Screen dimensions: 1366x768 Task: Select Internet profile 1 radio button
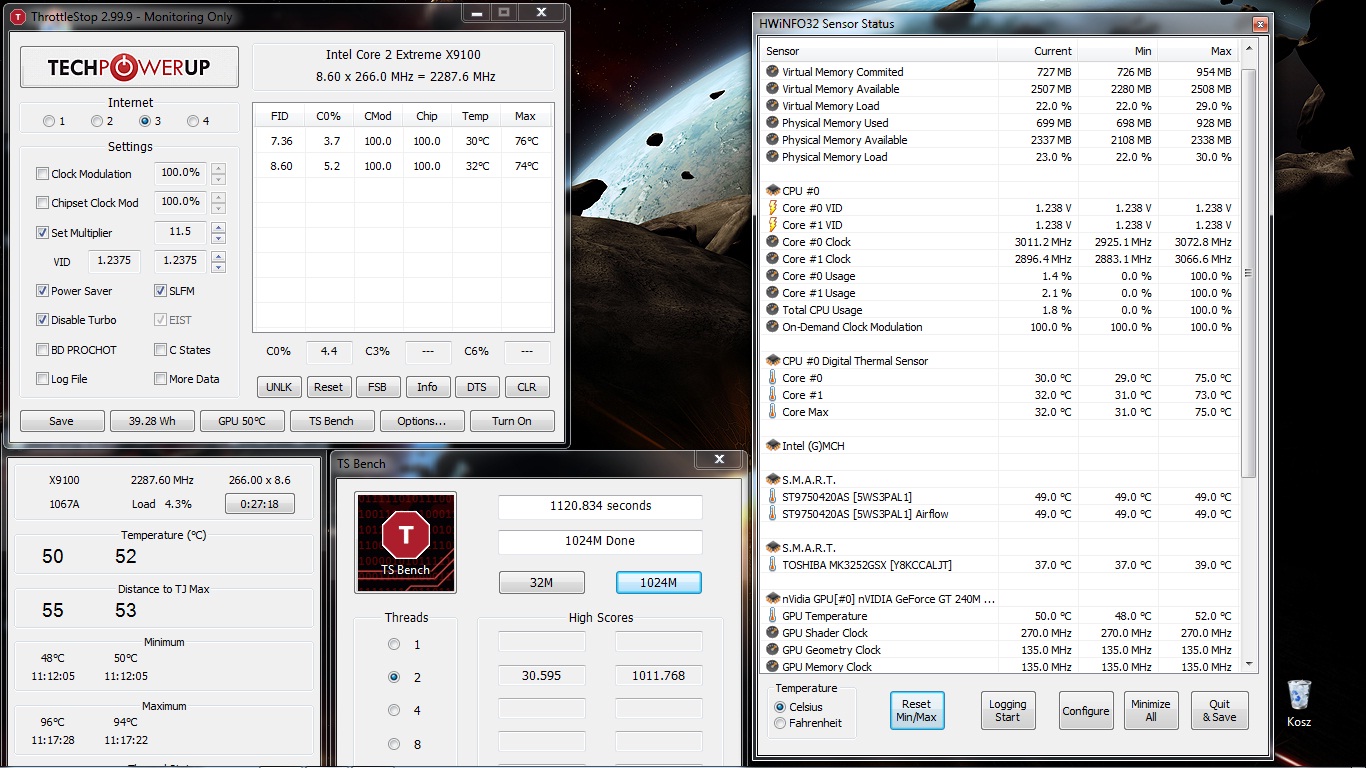point(49,122)
